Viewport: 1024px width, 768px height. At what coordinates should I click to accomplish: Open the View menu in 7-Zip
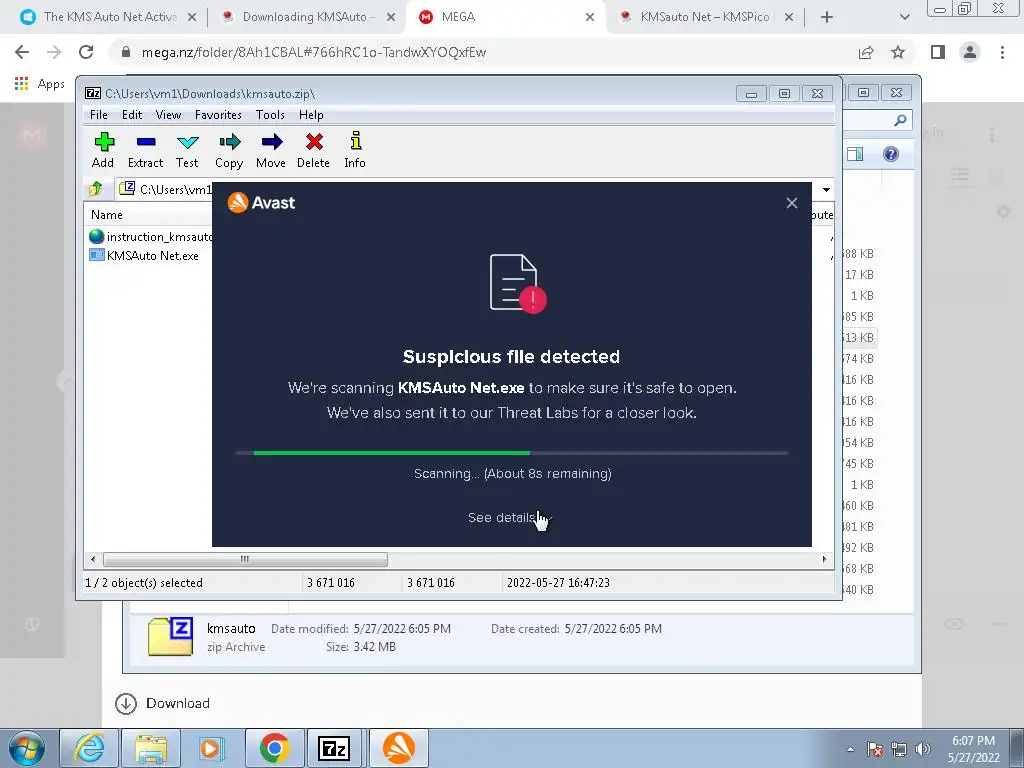click(x=168, y=115)
